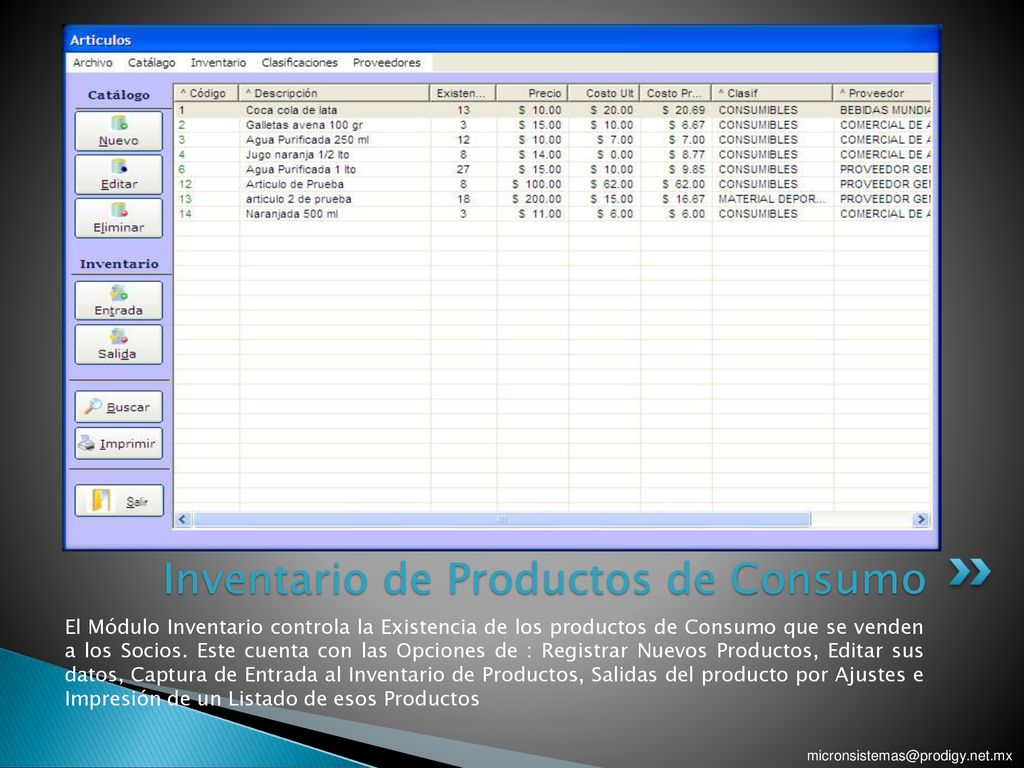
Task: Select the row Agua Purificada 1 lto
Action: 552,169
